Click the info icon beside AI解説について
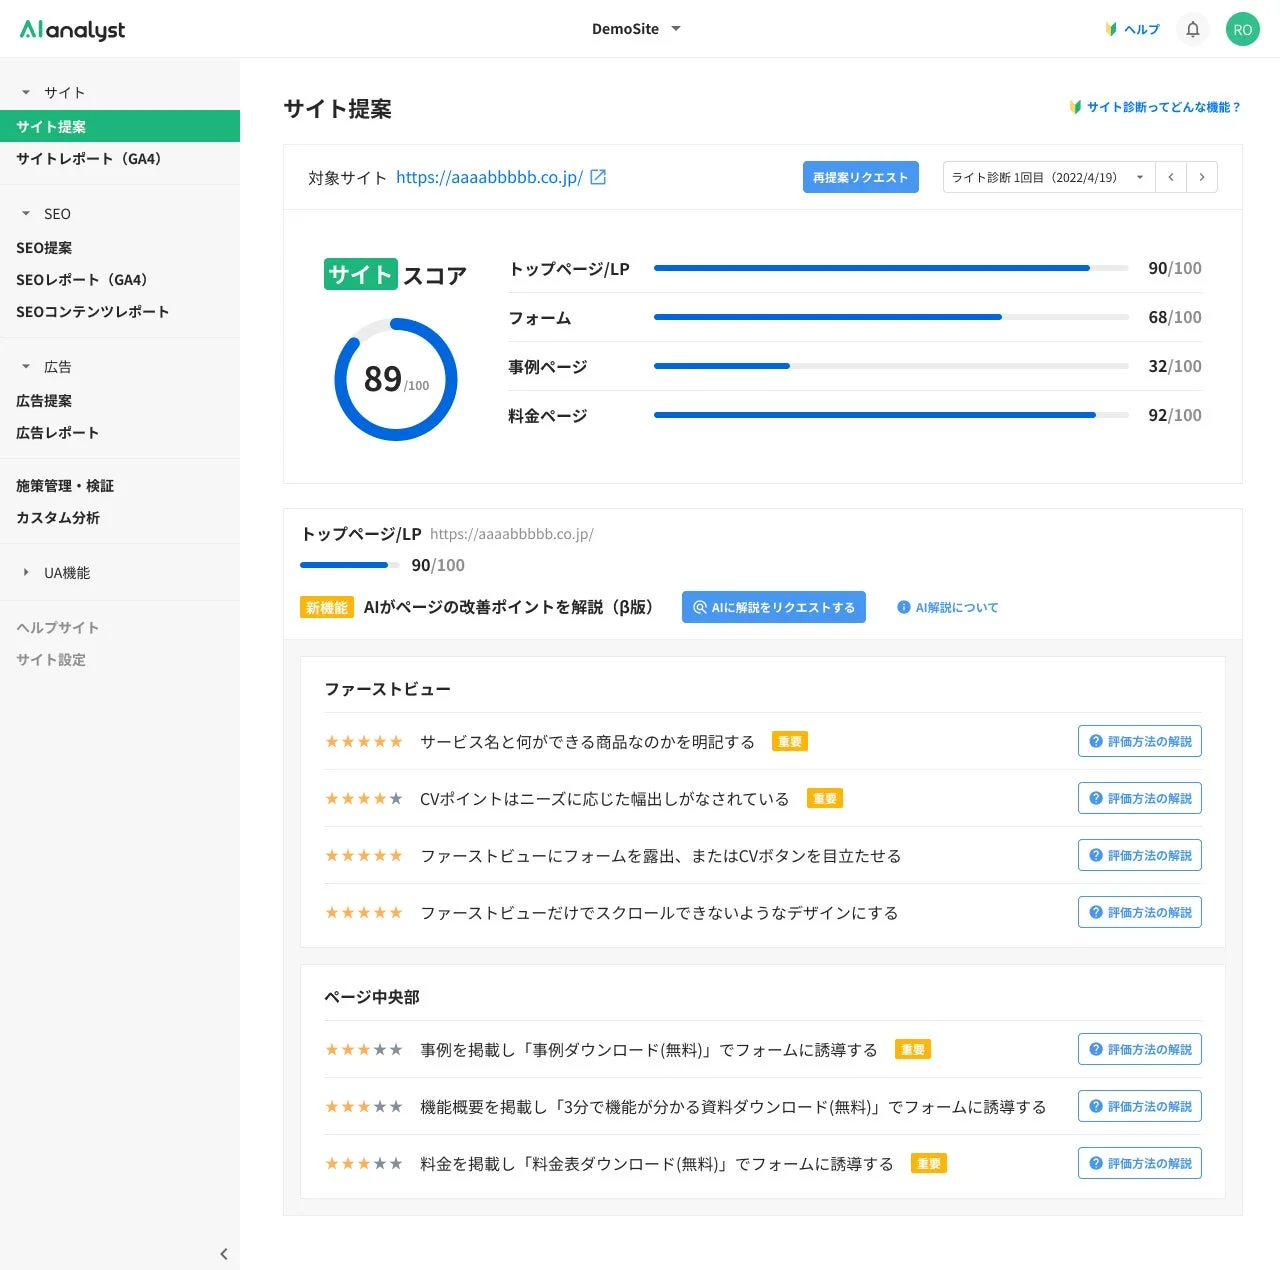Screen dimensions: 1280x1270 pyautogui.click(x=904, y=607)
